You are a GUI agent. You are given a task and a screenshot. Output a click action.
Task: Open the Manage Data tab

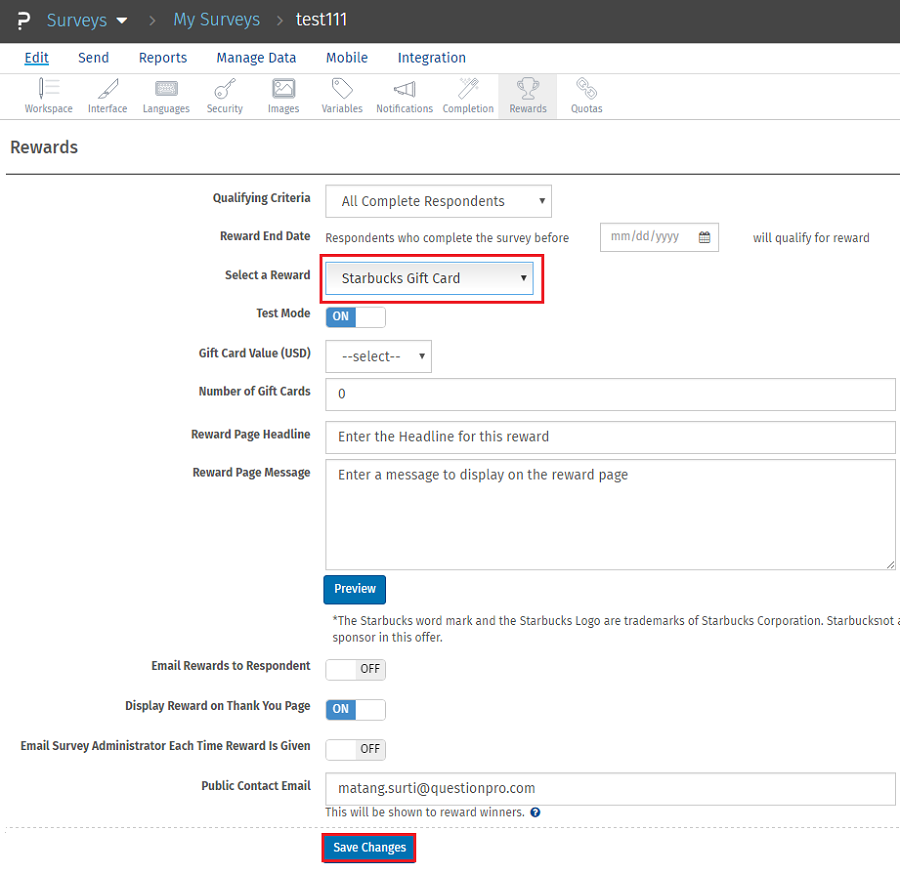click(x=256, y=58)
